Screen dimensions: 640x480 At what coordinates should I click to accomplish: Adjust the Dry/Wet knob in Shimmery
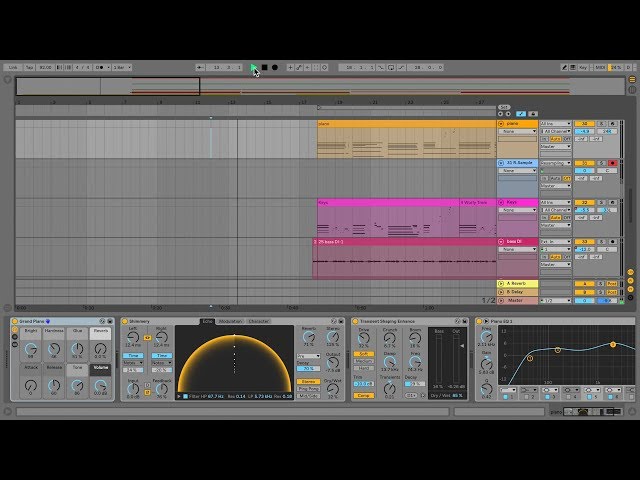333,389
